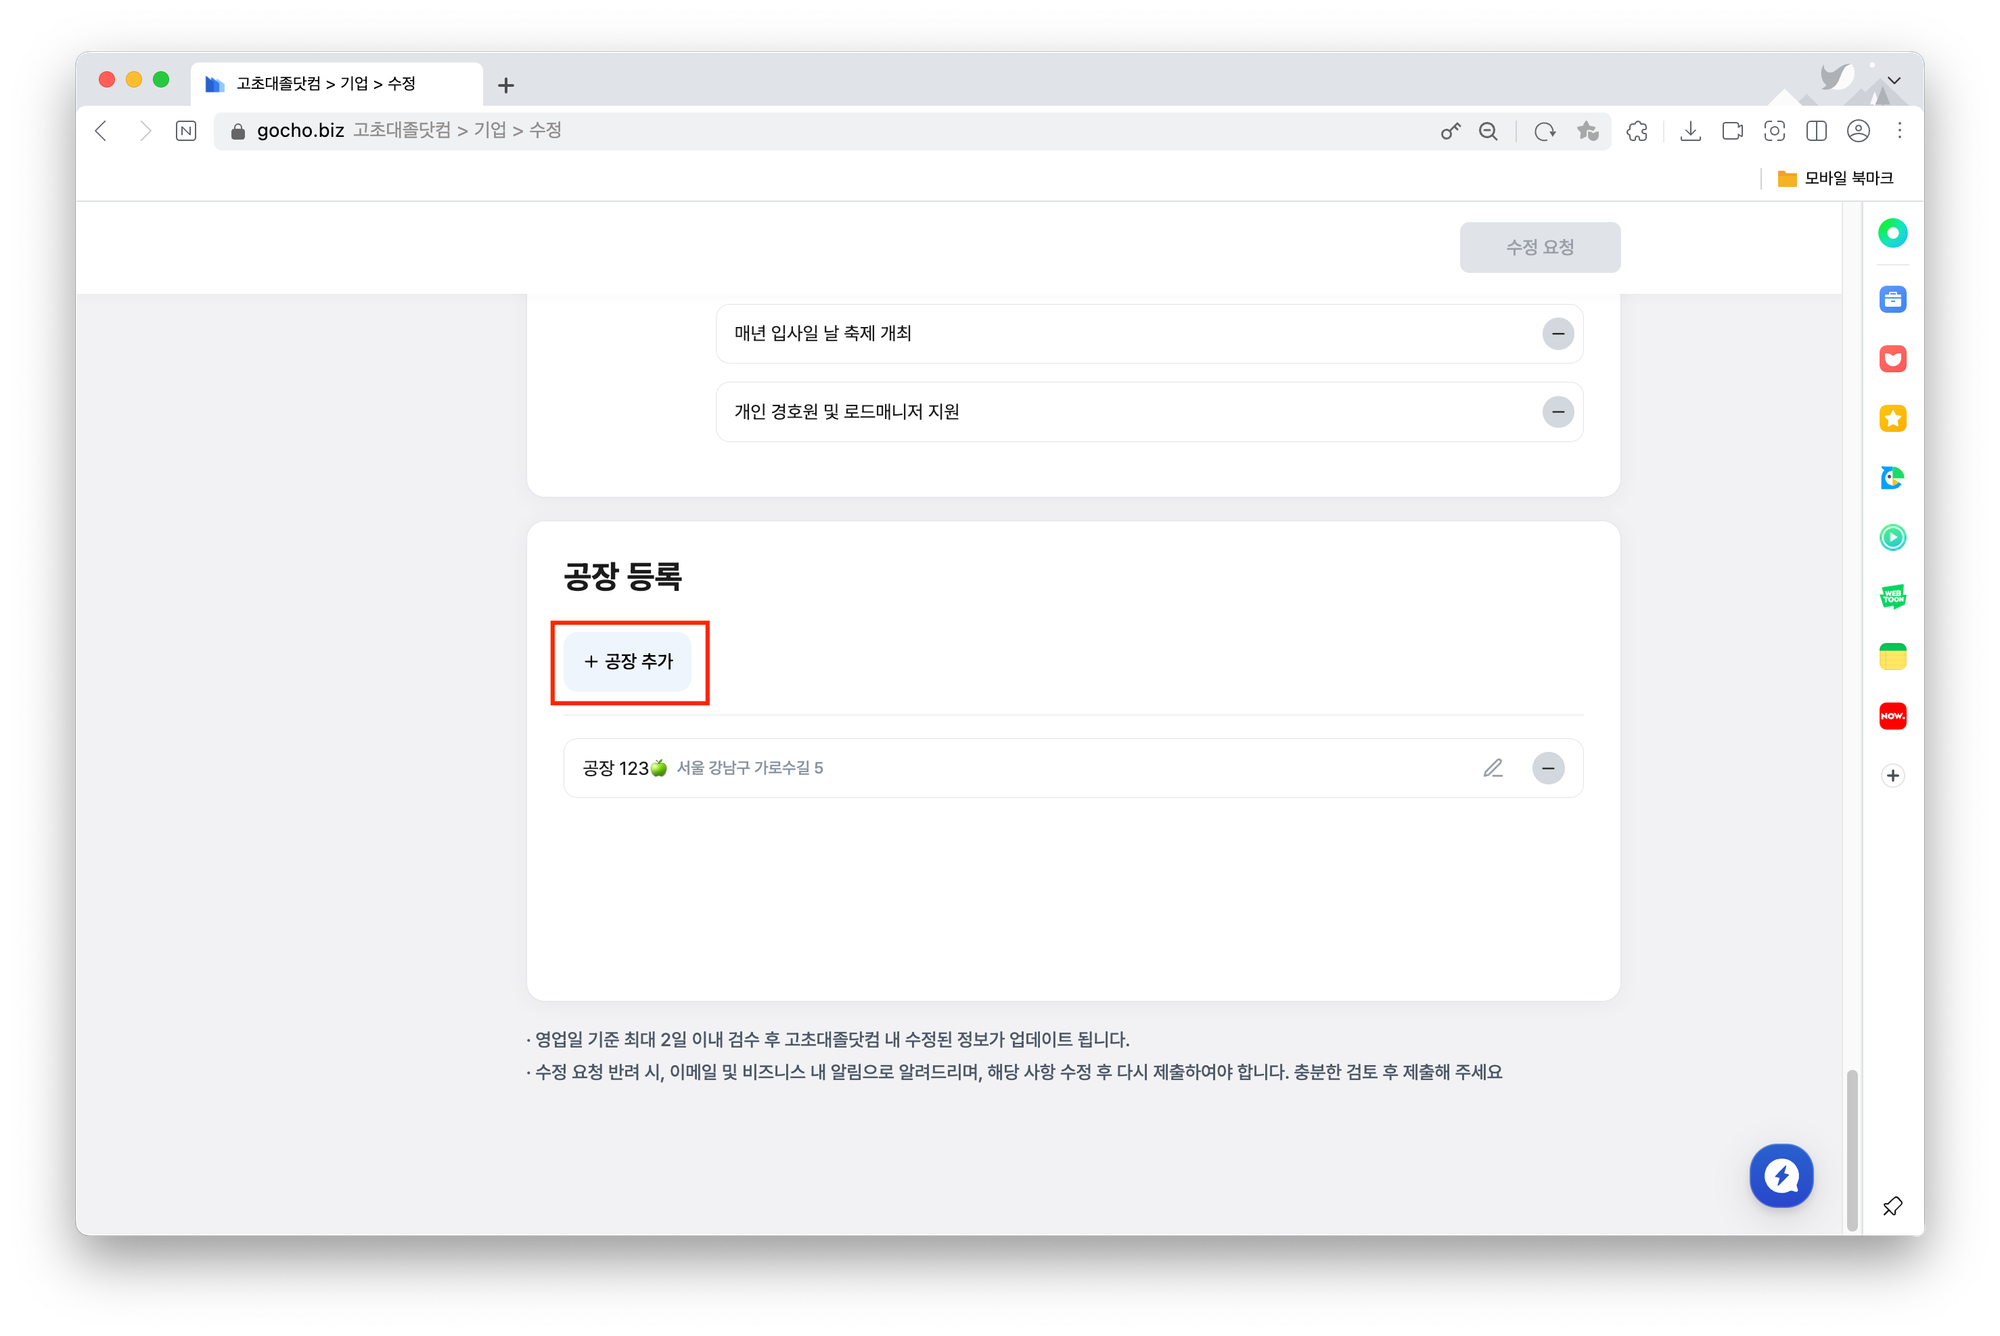The height and width of the screenshot is (1336, 2000).
Task: Open the blue chat support bubble
Action: (x=1781, y=1175)
